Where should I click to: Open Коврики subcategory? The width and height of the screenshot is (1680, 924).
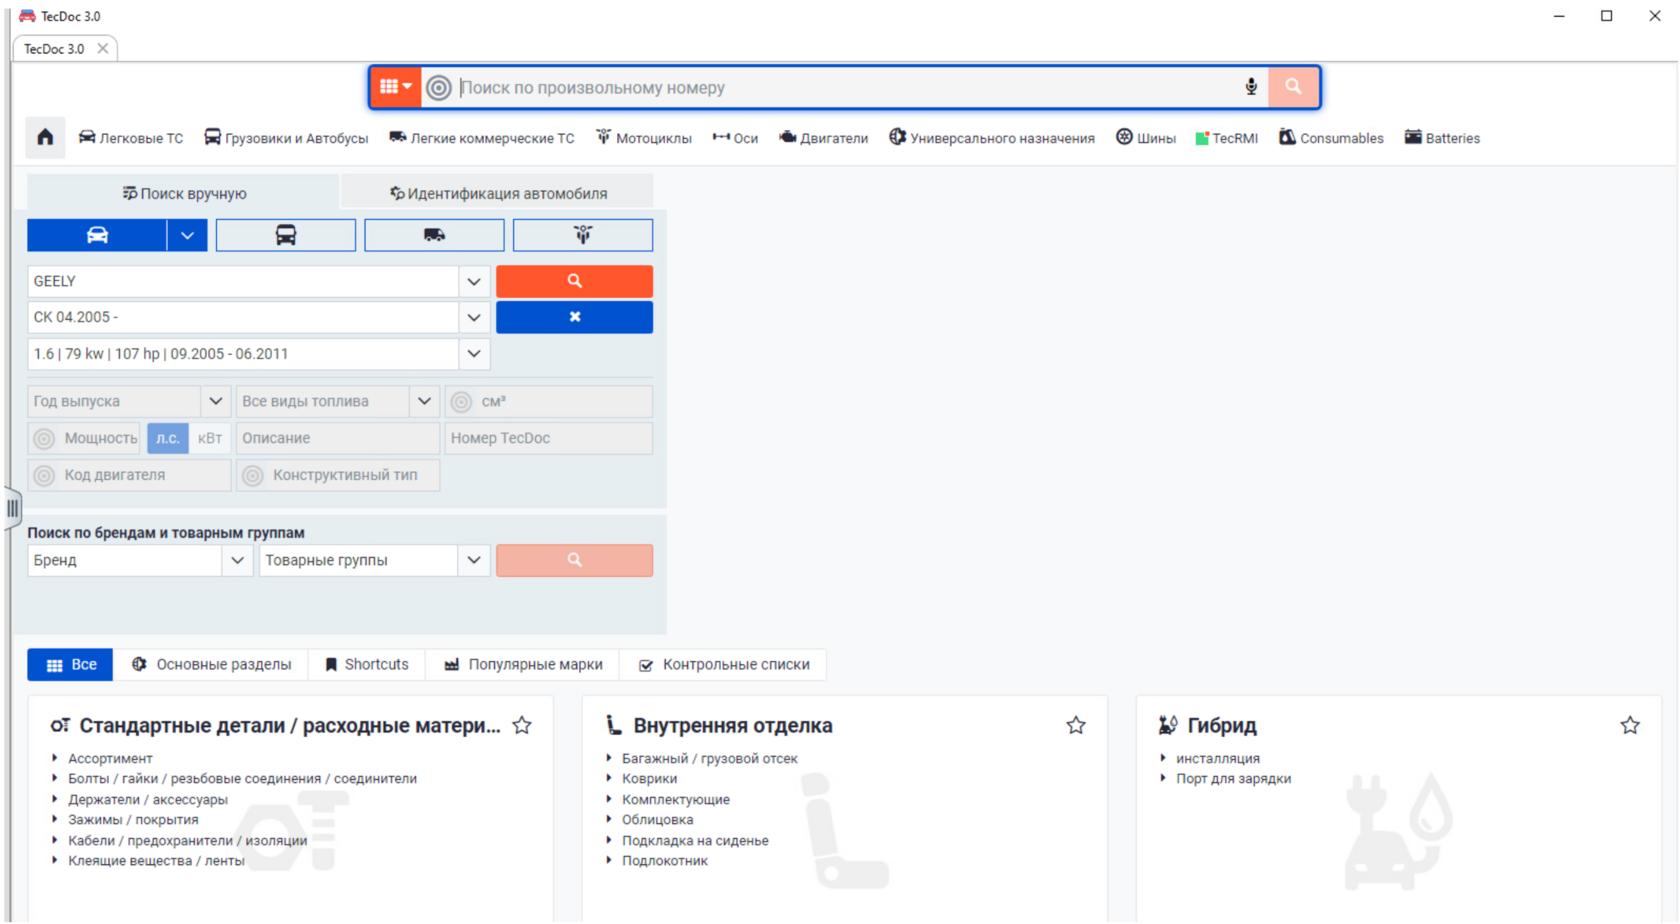(x=649, y=778)
